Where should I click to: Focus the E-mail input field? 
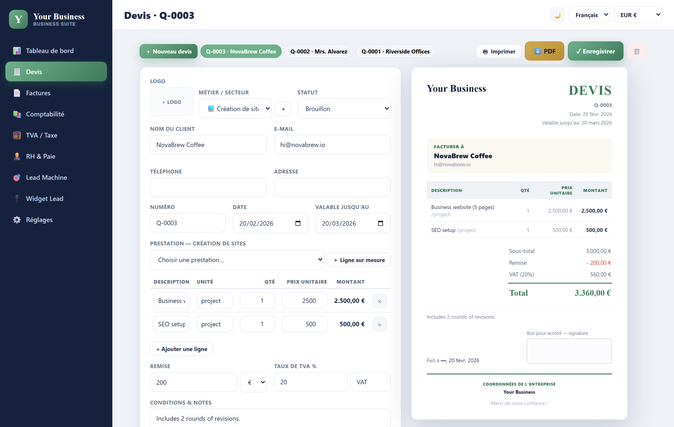click(x=332, y=144)
